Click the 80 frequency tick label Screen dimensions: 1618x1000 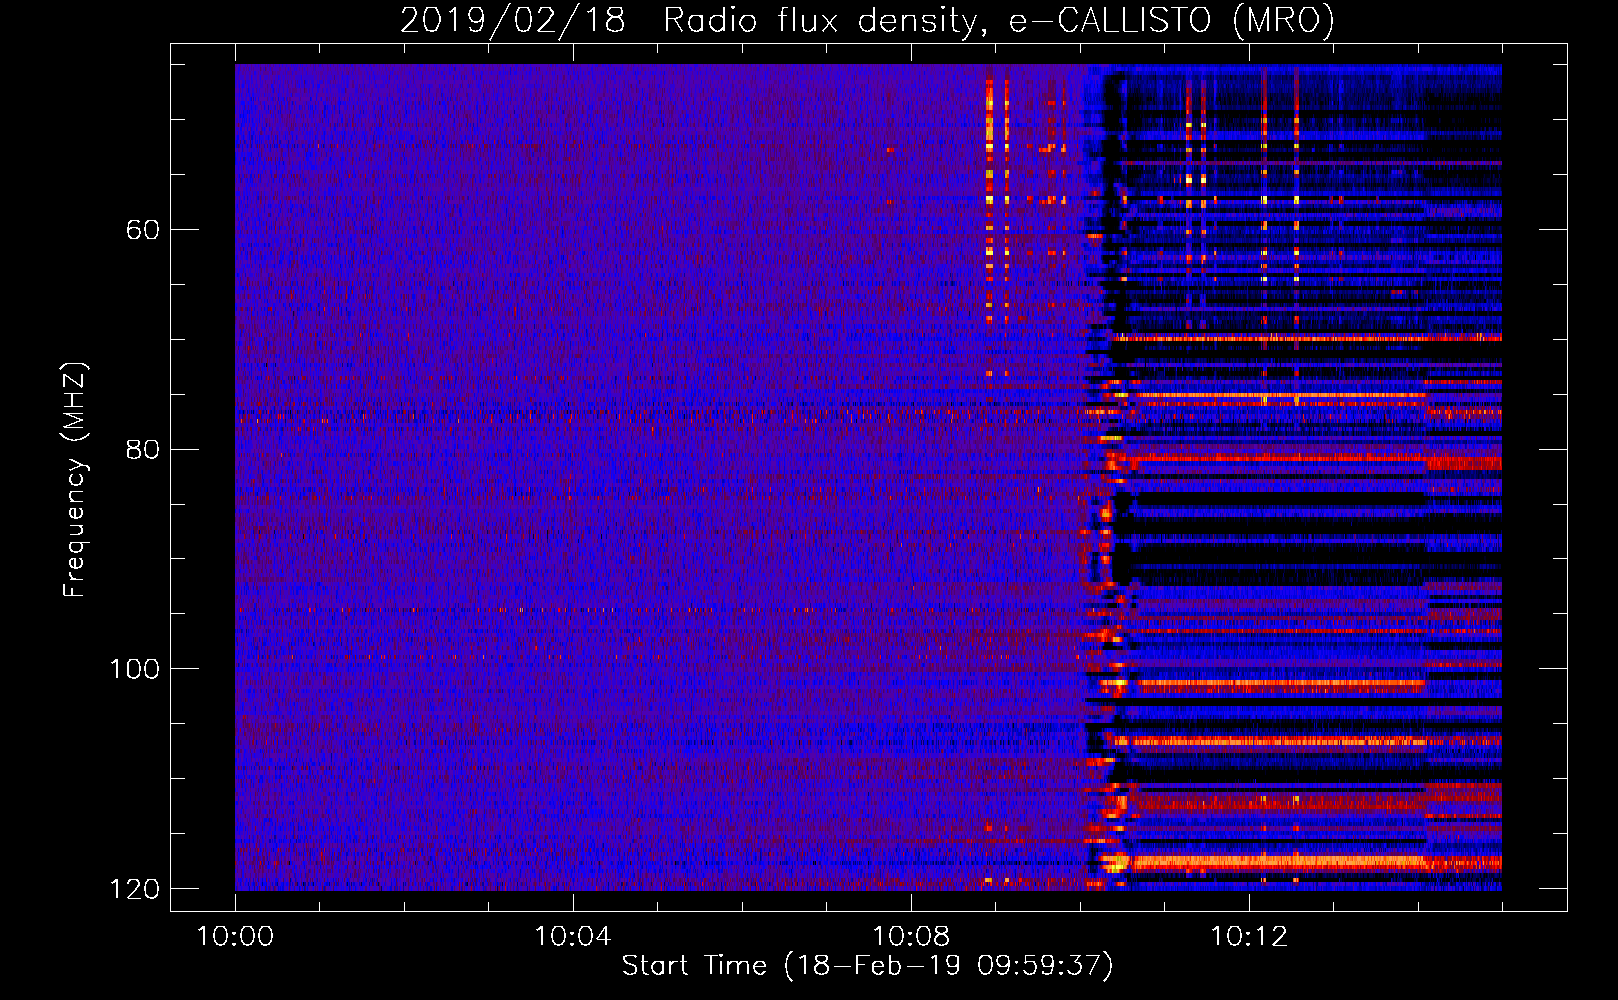pos(143,449)
